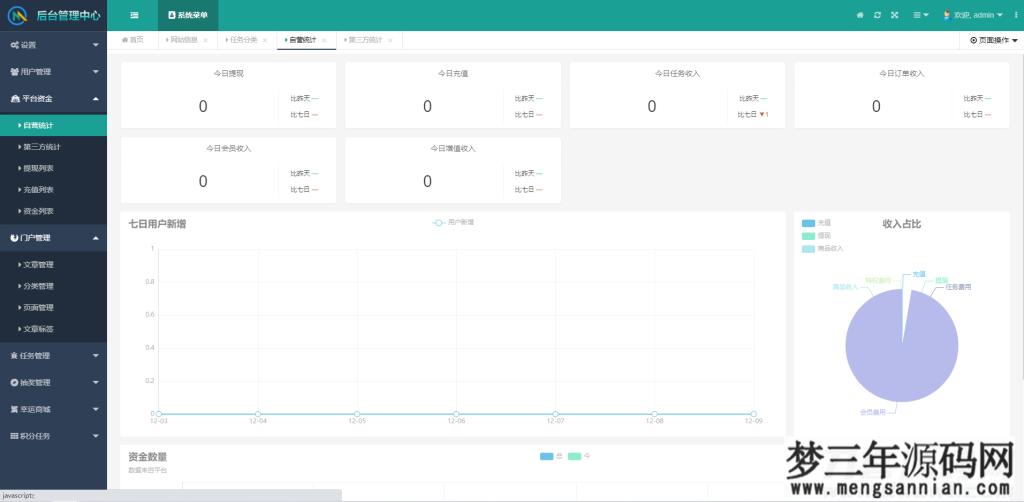The image size is (1024, 502).
Task: Open 提现列表 in the sidebar
Action: pyautogui.click(x=38, y=168)
